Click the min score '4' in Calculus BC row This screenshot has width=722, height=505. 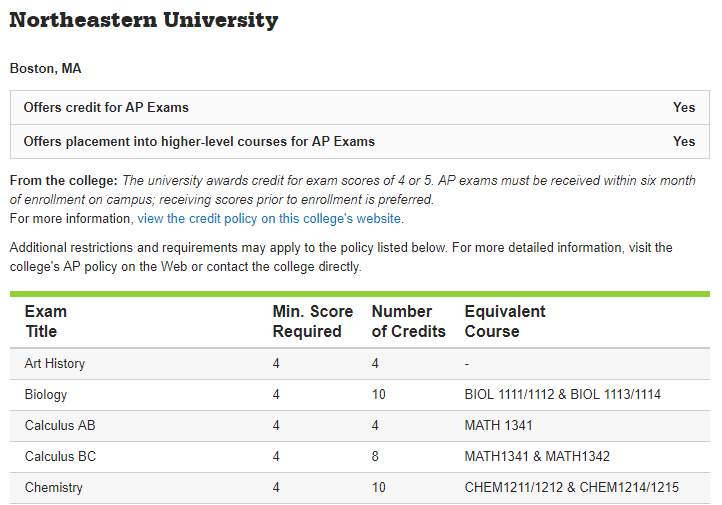[276, 456]
